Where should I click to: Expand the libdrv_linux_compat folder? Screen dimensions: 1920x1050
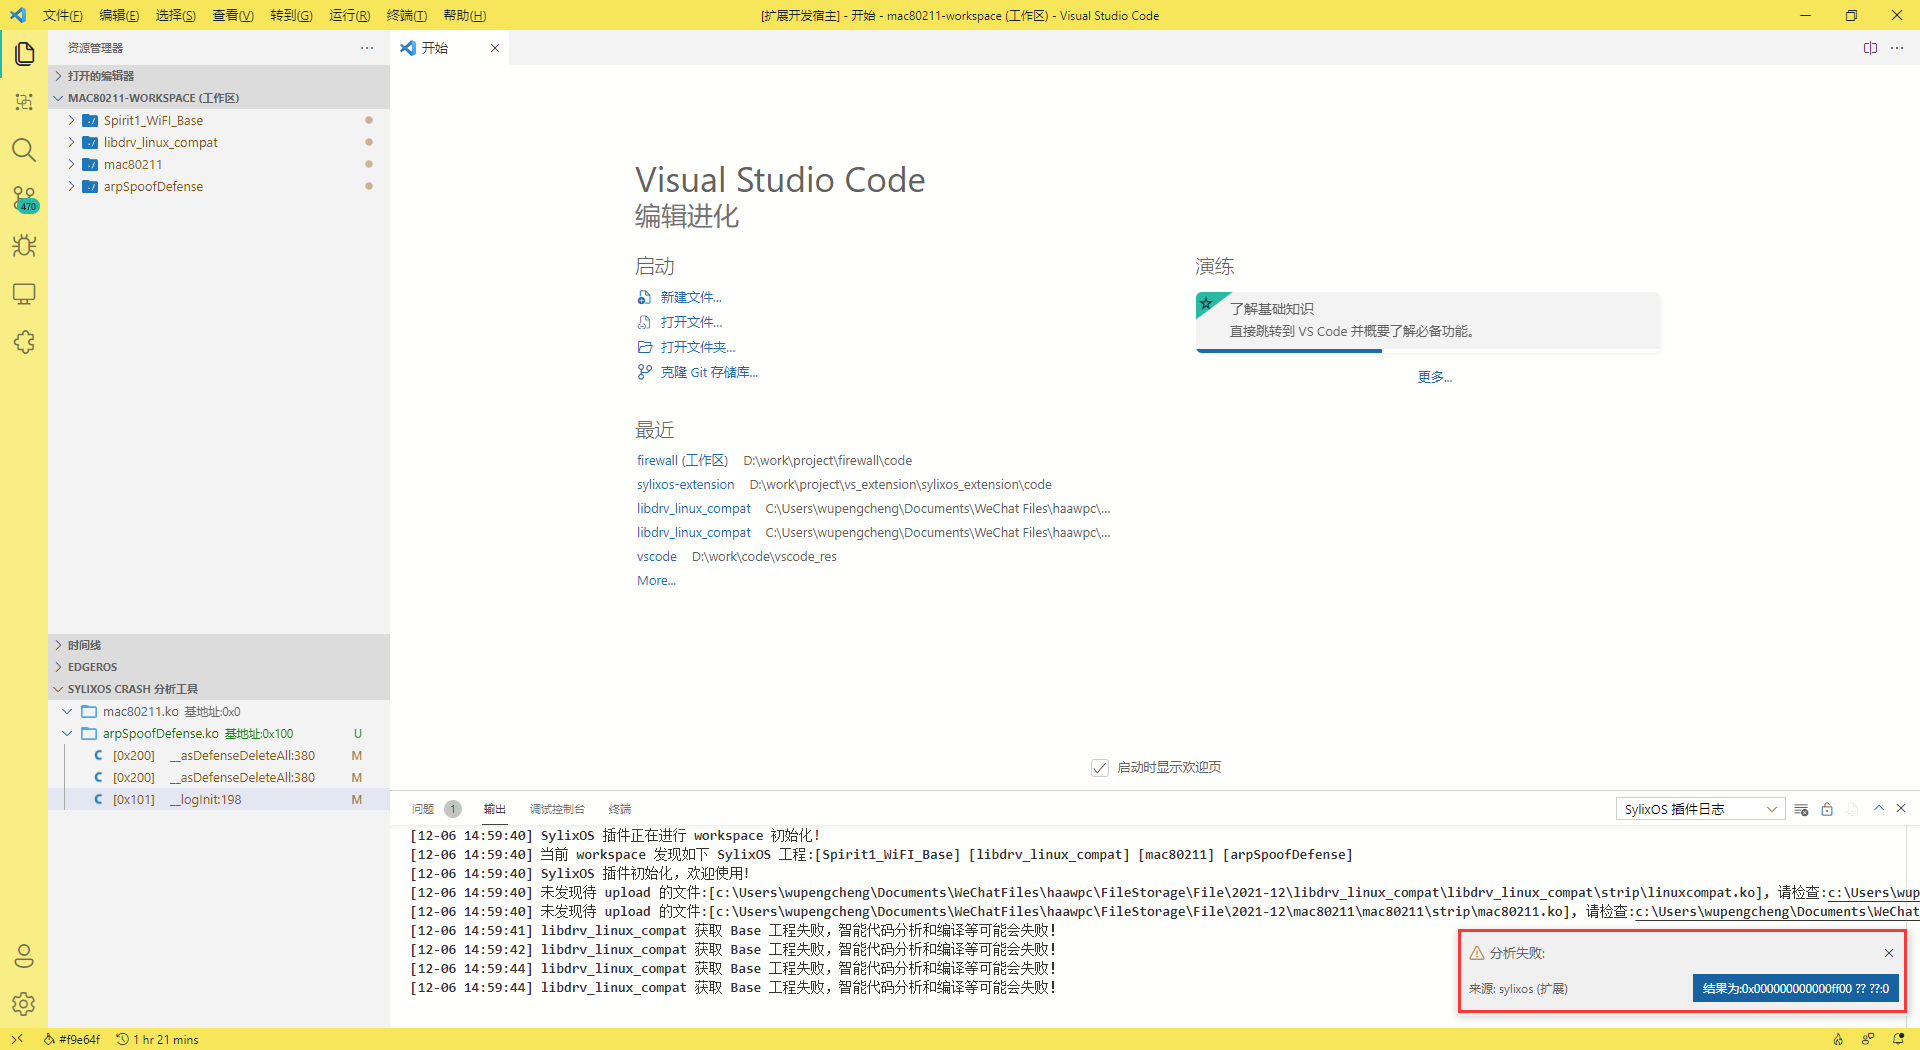pyautogui.click(x=218, y=142)
